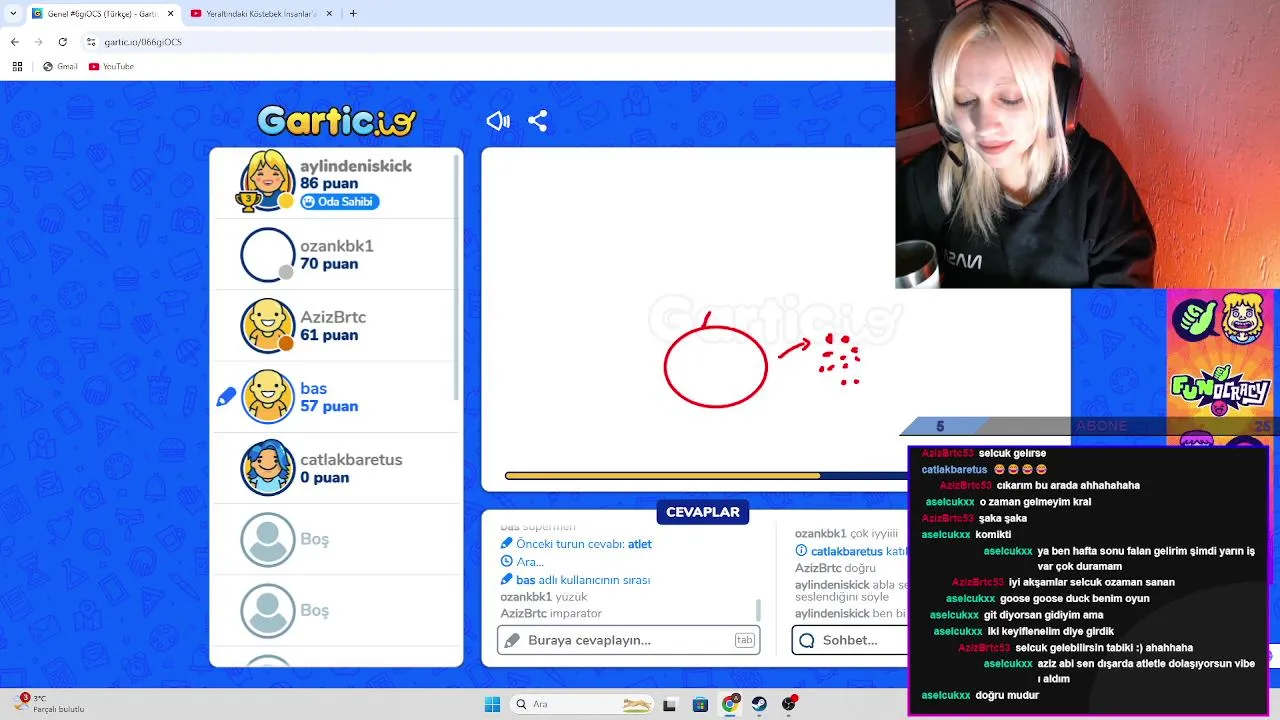Click the browser address bar URL
This screenshot has width=1280, height=720.
point(143,42)
